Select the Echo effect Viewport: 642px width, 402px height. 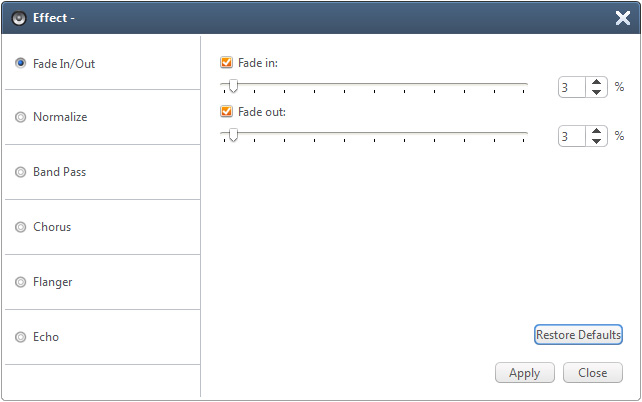[x=21, y=337]
